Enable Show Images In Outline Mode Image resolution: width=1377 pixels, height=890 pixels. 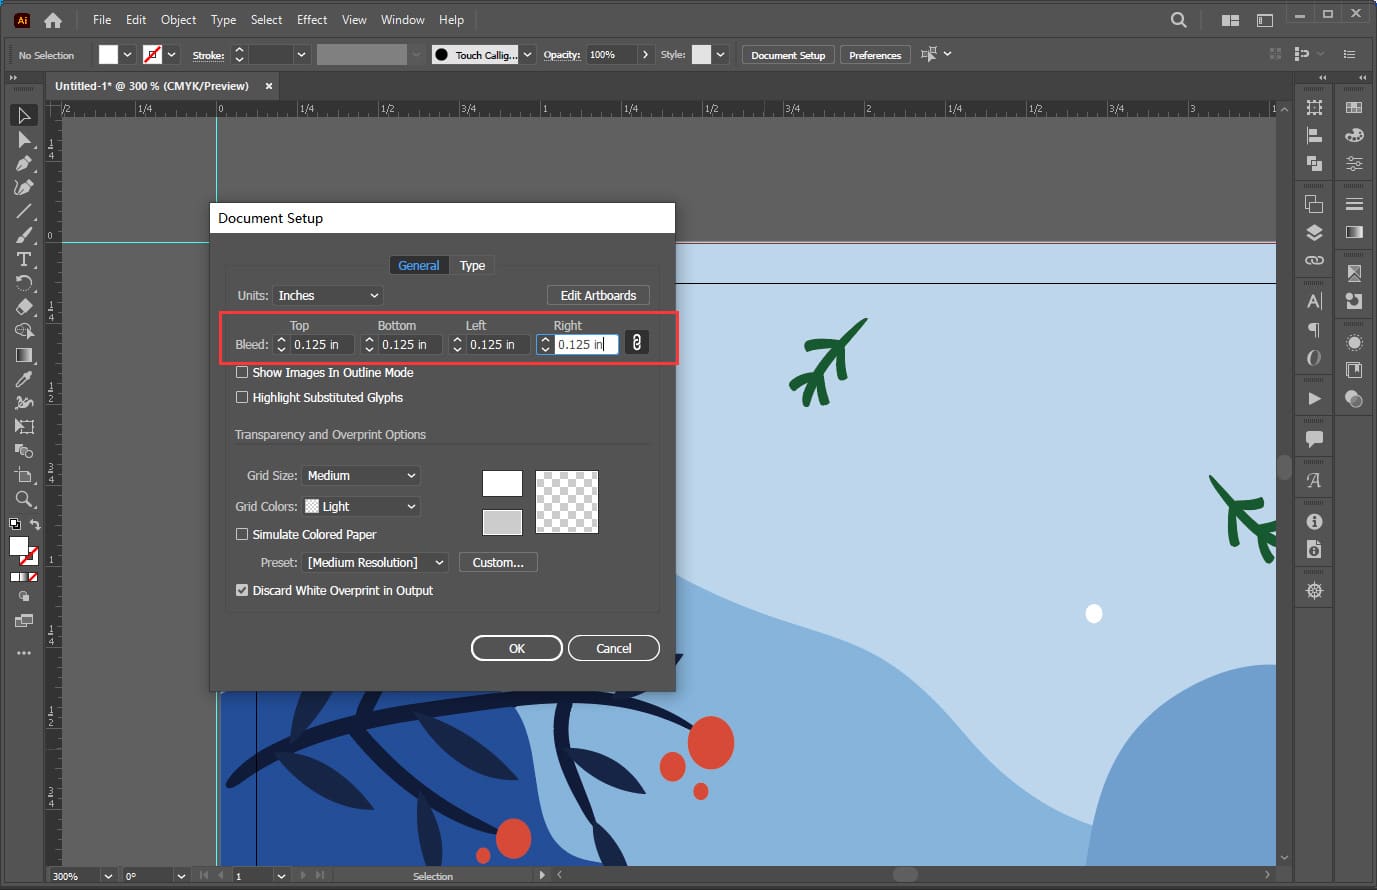tap(242, 372)
